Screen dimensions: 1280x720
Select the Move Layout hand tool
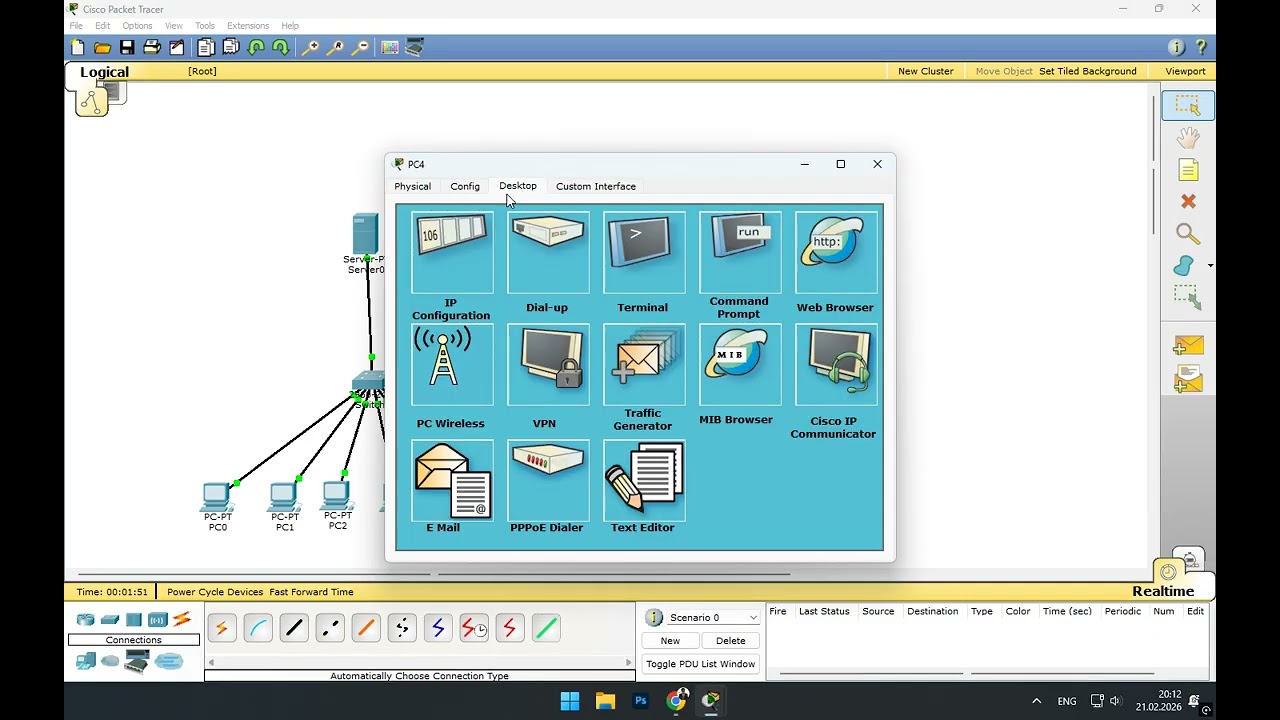click(1188, 137)
